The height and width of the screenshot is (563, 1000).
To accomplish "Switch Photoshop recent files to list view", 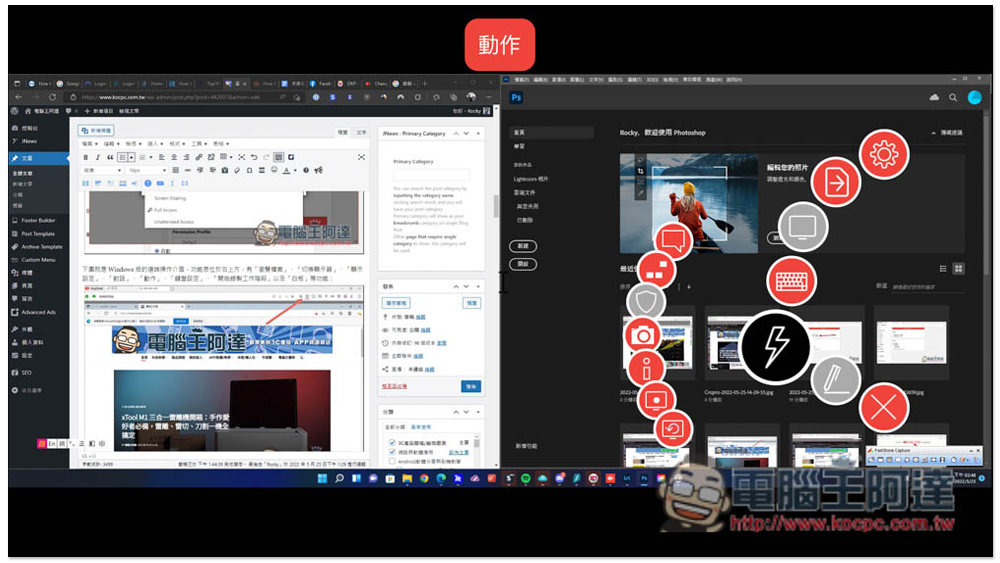I will click(x=943, y=269).
